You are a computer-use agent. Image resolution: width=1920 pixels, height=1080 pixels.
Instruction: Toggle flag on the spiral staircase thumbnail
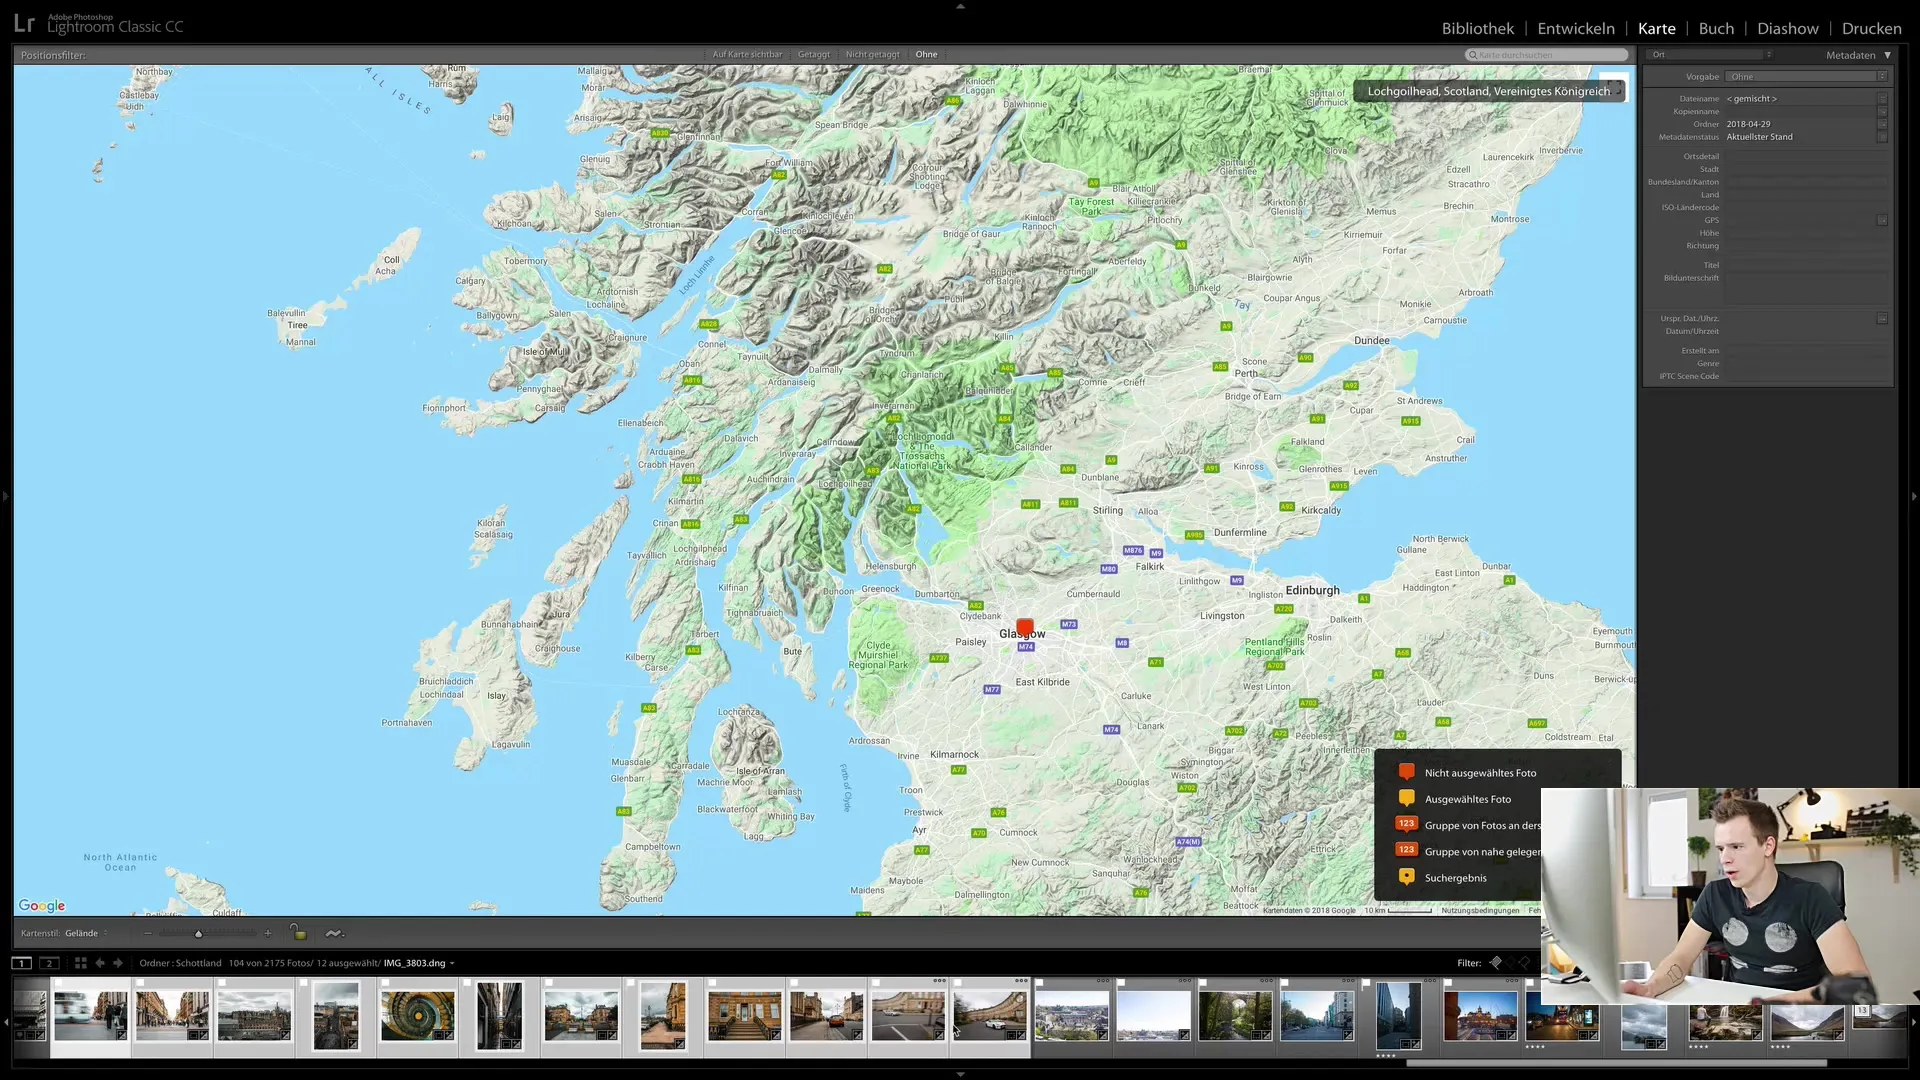[385, 983]
